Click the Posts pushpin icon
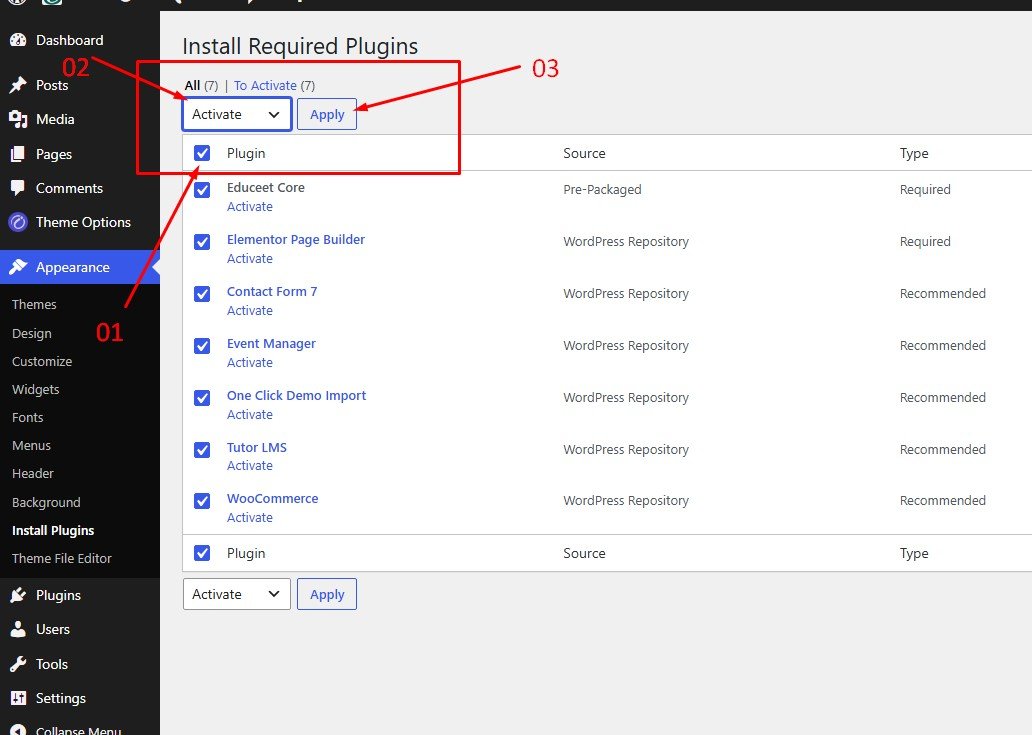1032x735 pixels. point(18,85)
